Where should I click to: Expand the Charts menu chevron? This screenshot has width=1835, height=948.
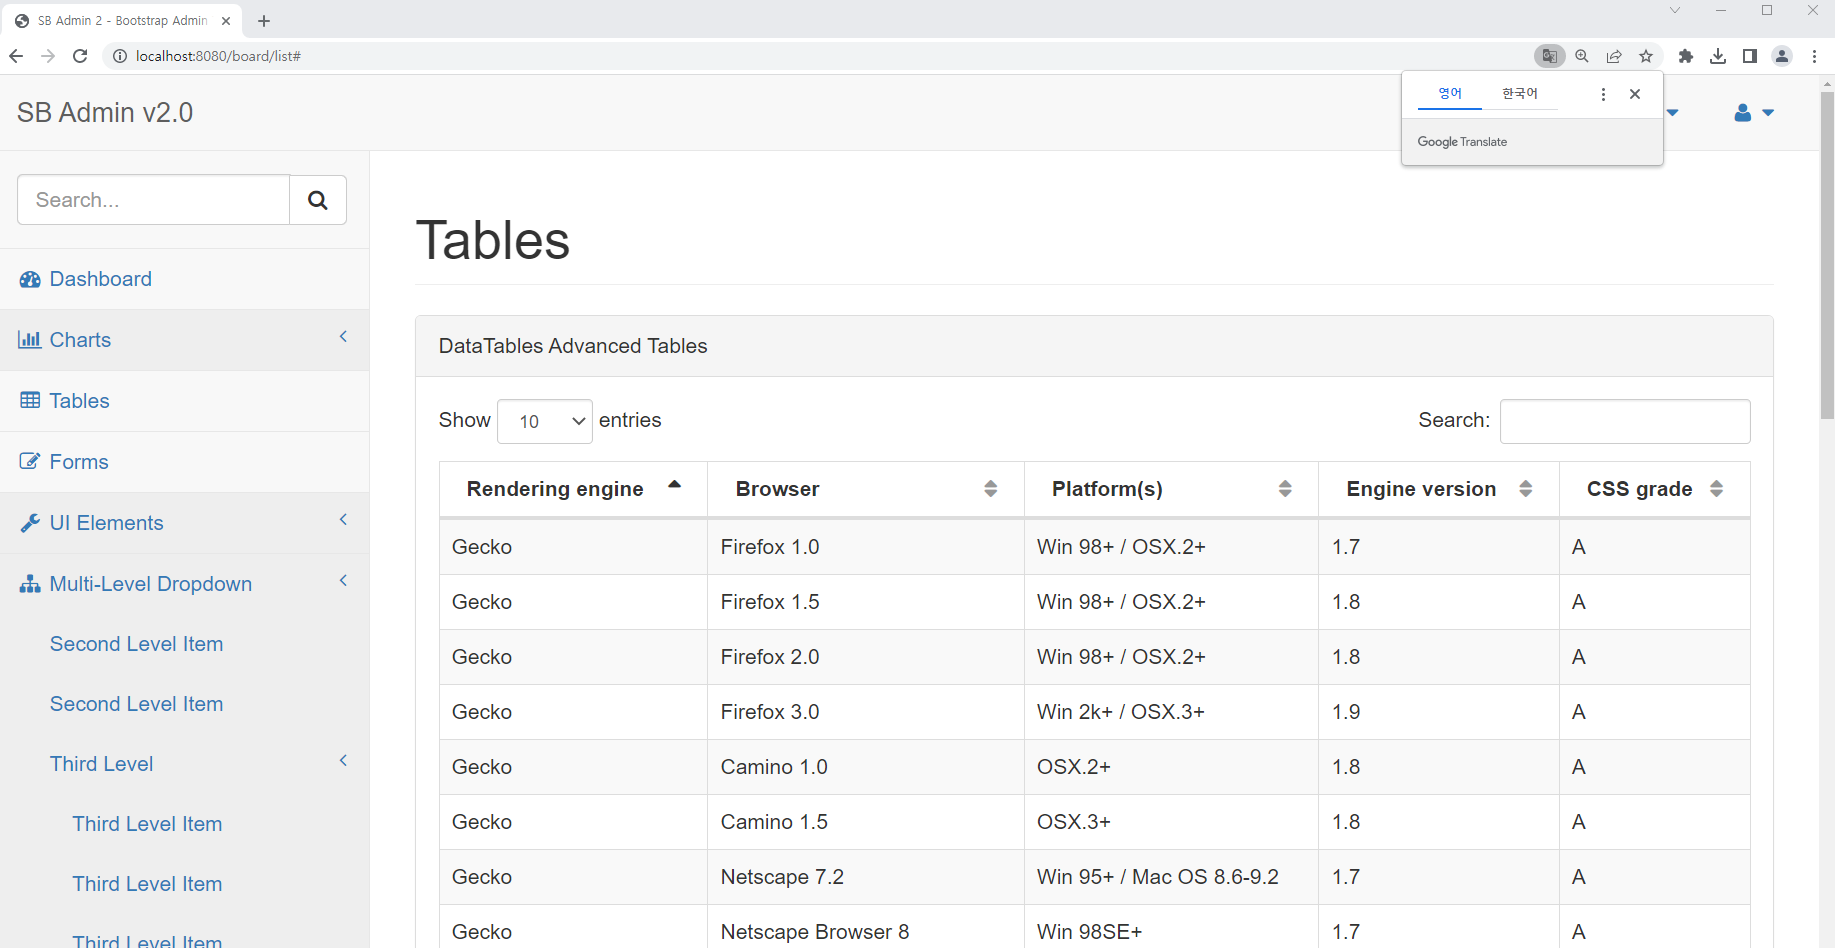click(x=343, y=337)
